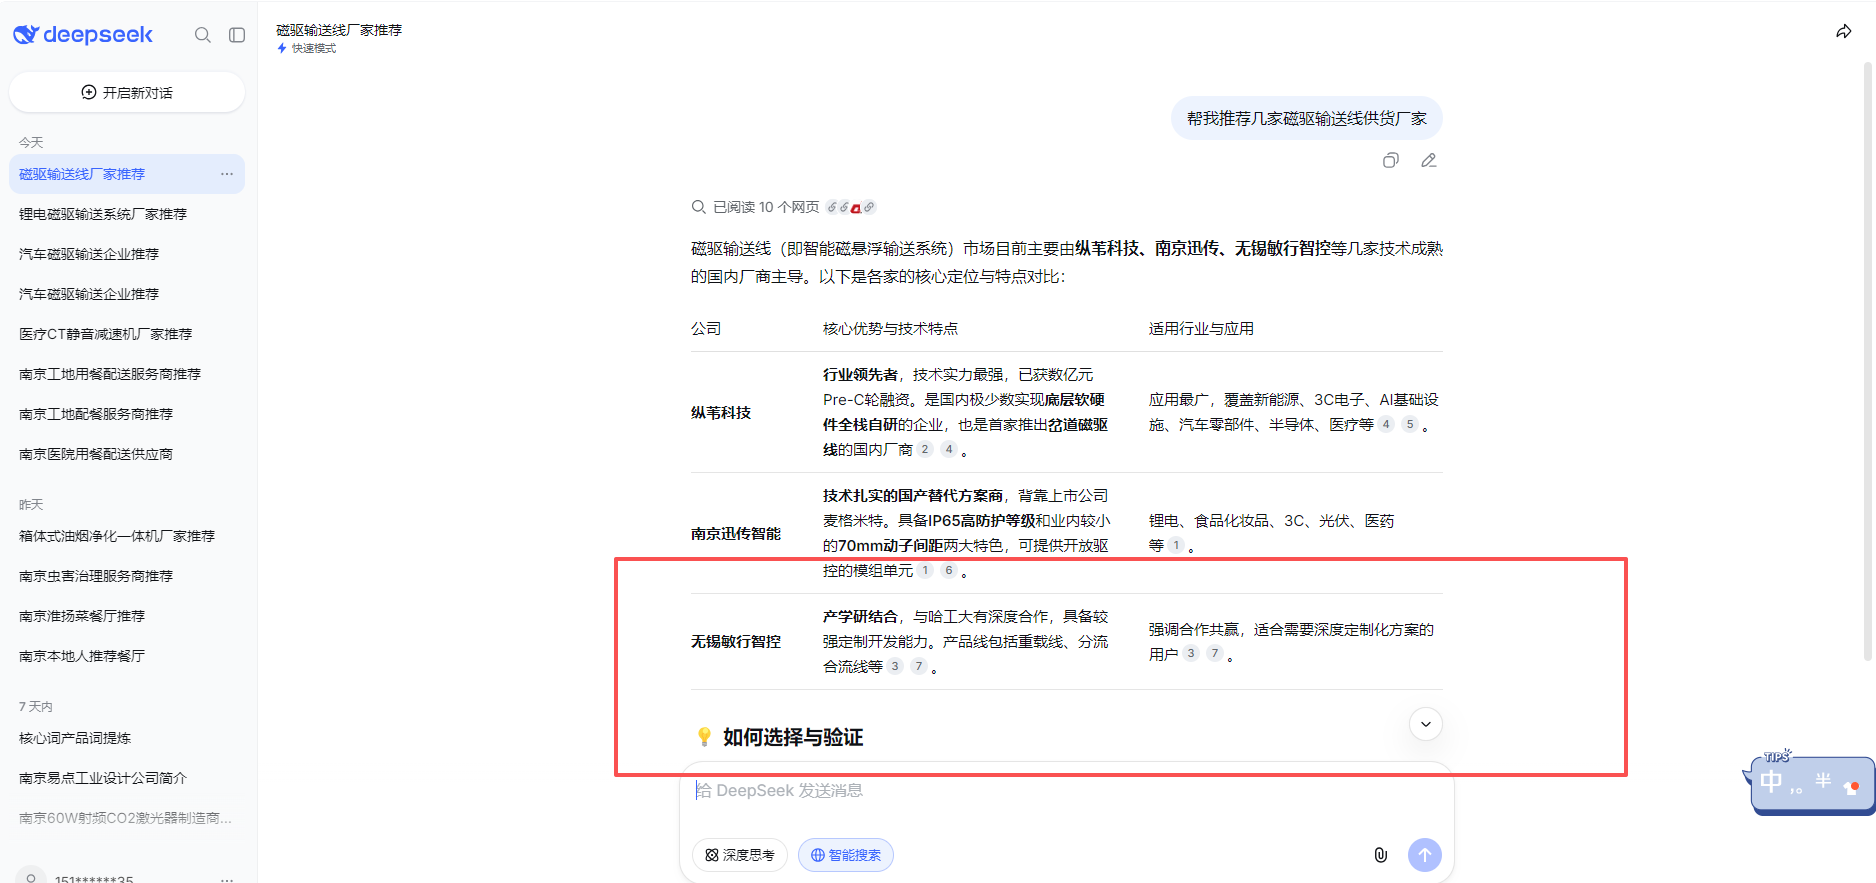The height and width of the screenshot is (883, 1876).
Task: Open the 核心词产品词提炼 chat
Action: [127, 738]
